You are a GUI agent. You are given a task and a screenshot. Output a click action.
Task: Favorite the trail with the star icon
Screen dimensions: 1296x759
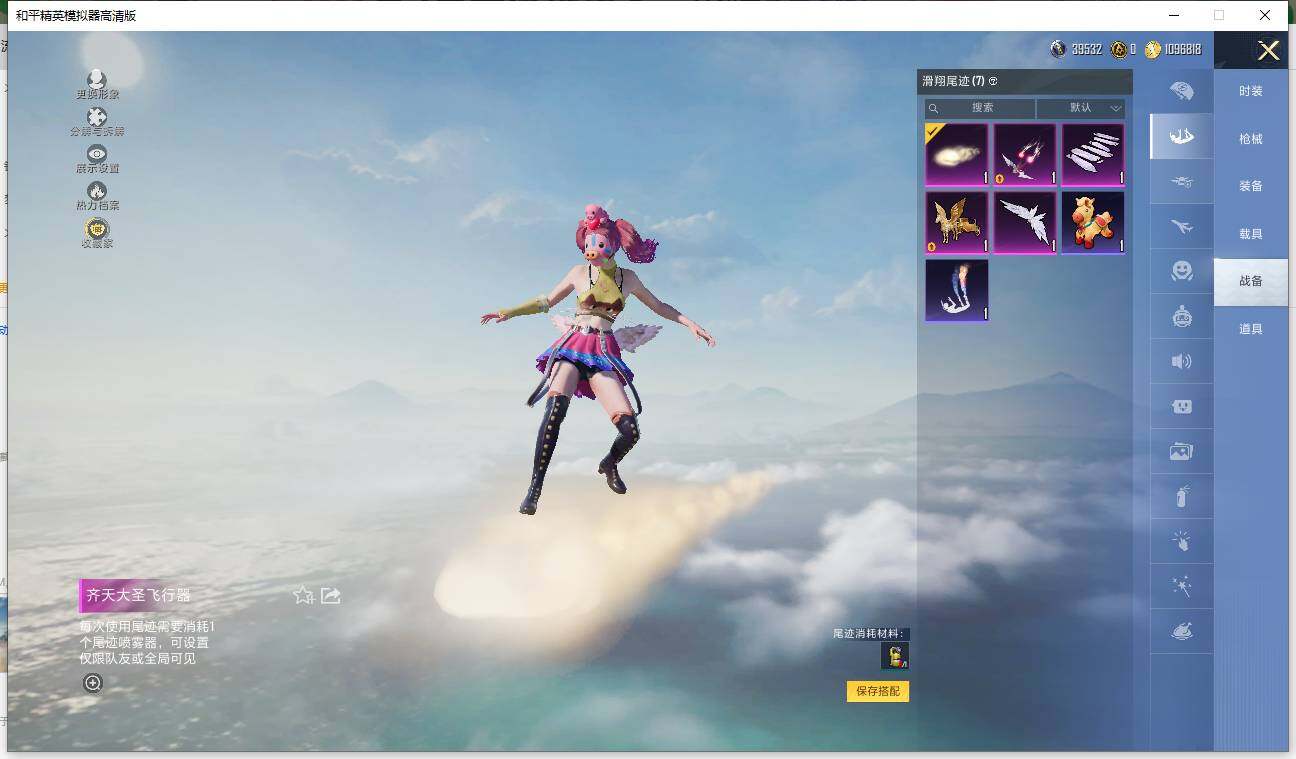tap(303, 595)
